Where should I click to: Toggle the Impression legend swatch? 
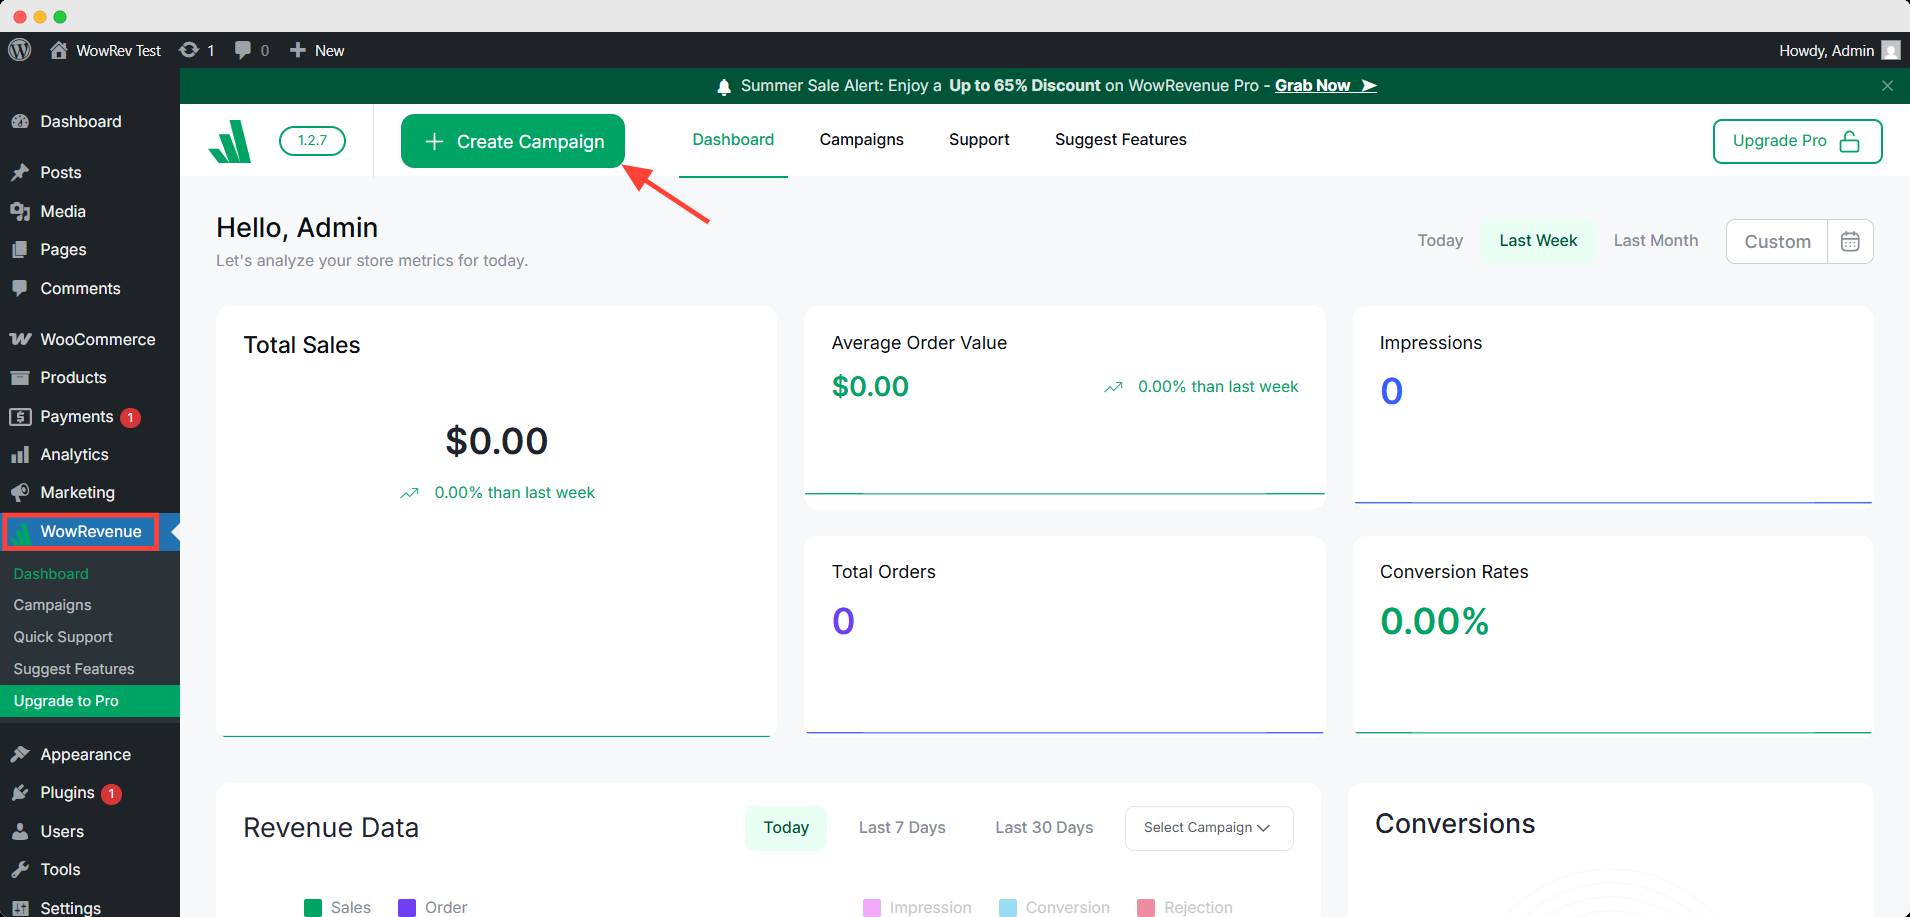(872, 907)
